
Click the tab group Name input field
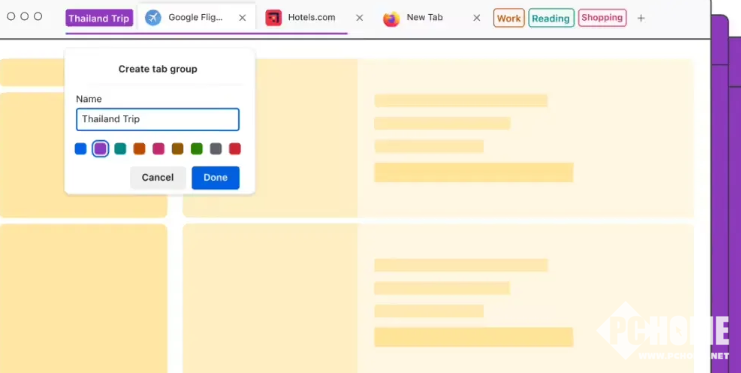158,119
